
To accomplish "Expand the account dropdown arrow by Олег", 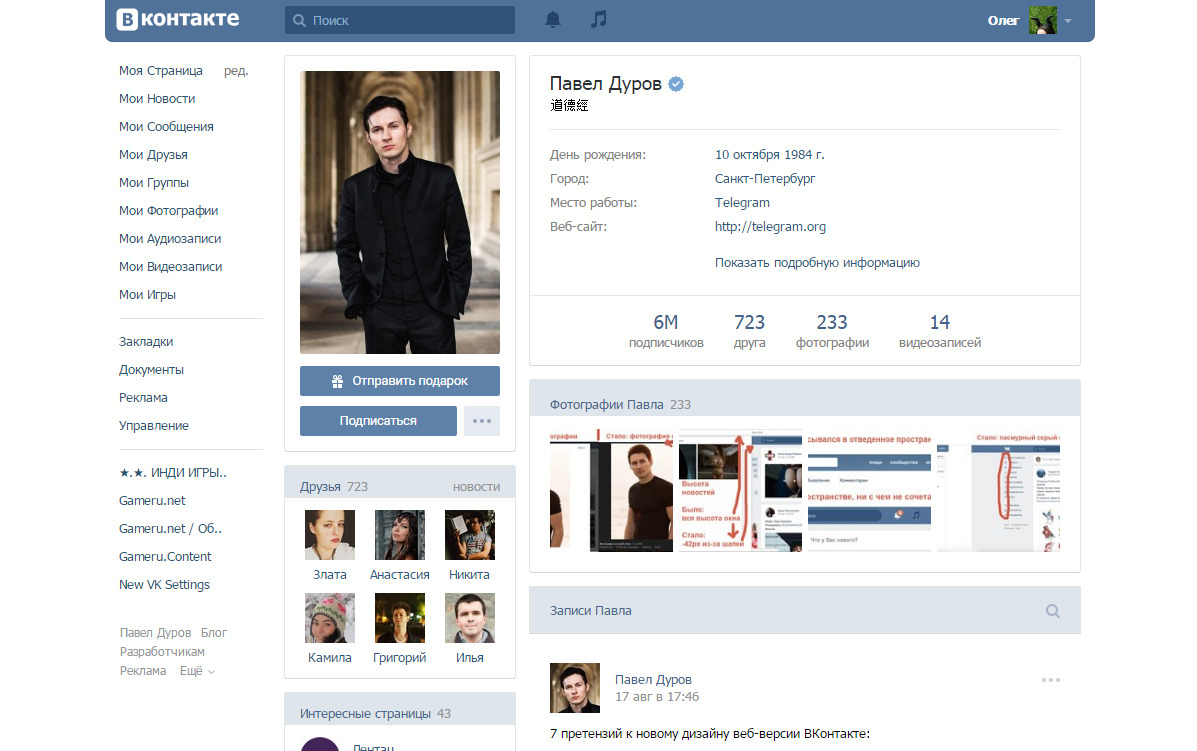I will click(x=1068, y=21).
